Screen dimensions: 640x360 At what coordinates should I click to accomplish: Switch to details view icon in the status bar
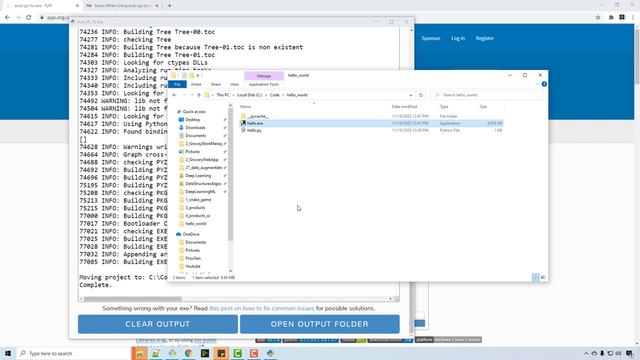coord(536,278)
